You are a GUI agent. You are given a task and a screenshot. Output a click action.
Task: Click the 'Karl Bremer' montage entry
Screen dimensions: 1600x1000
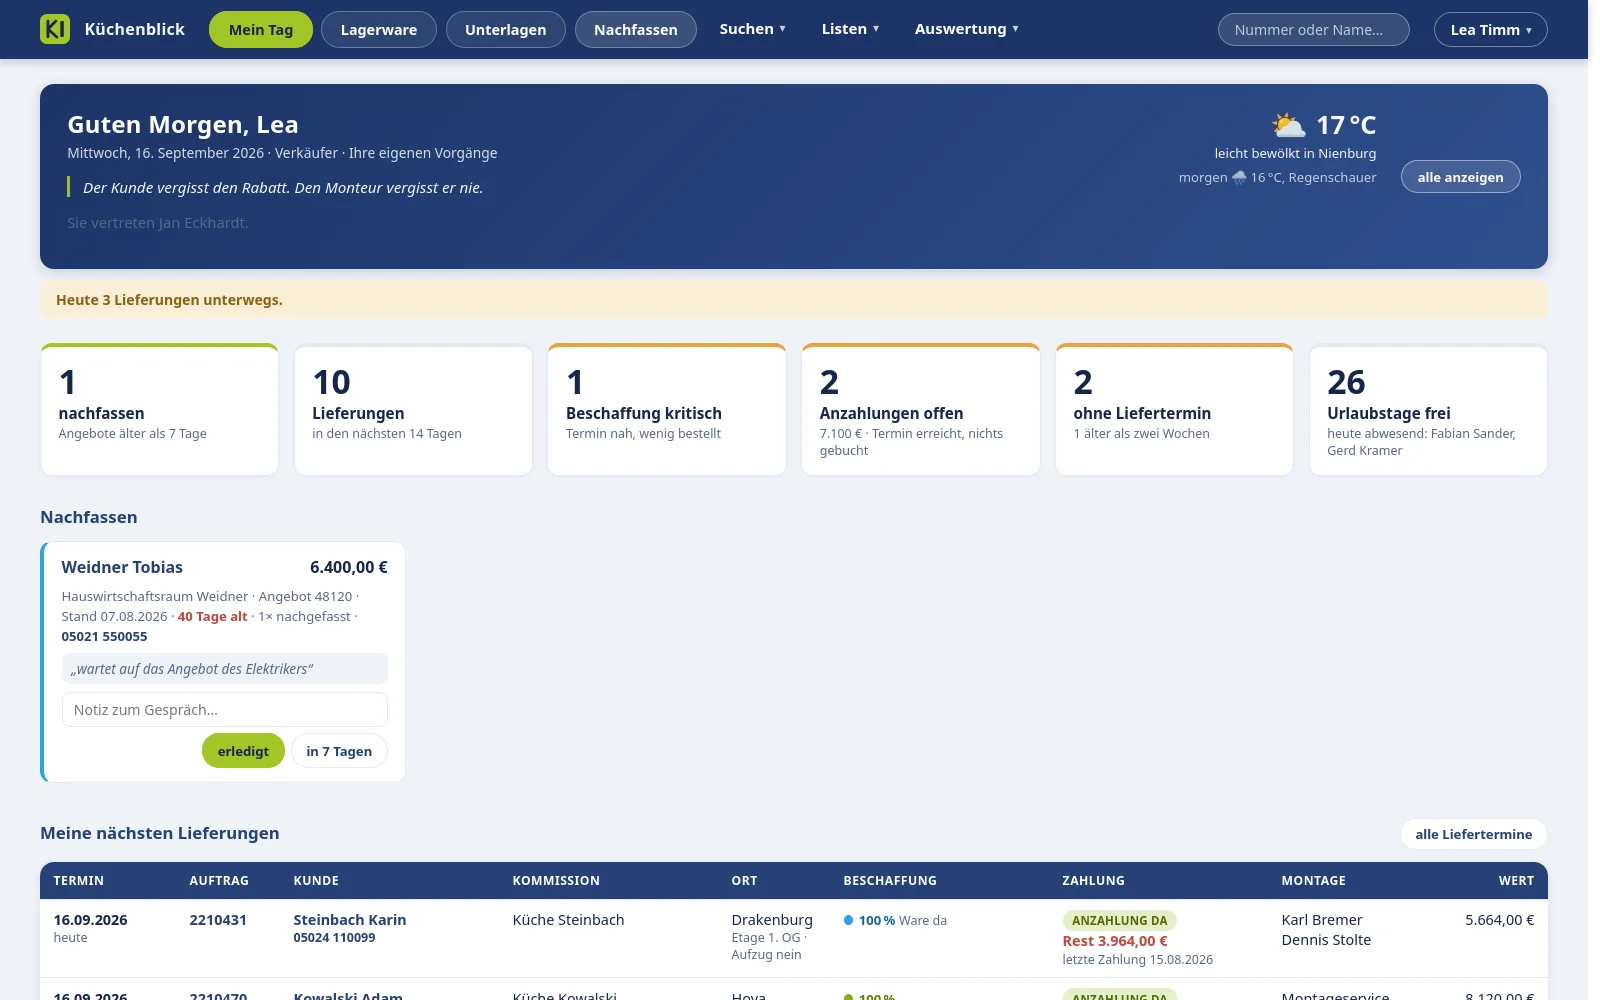tap(1322, 920)
